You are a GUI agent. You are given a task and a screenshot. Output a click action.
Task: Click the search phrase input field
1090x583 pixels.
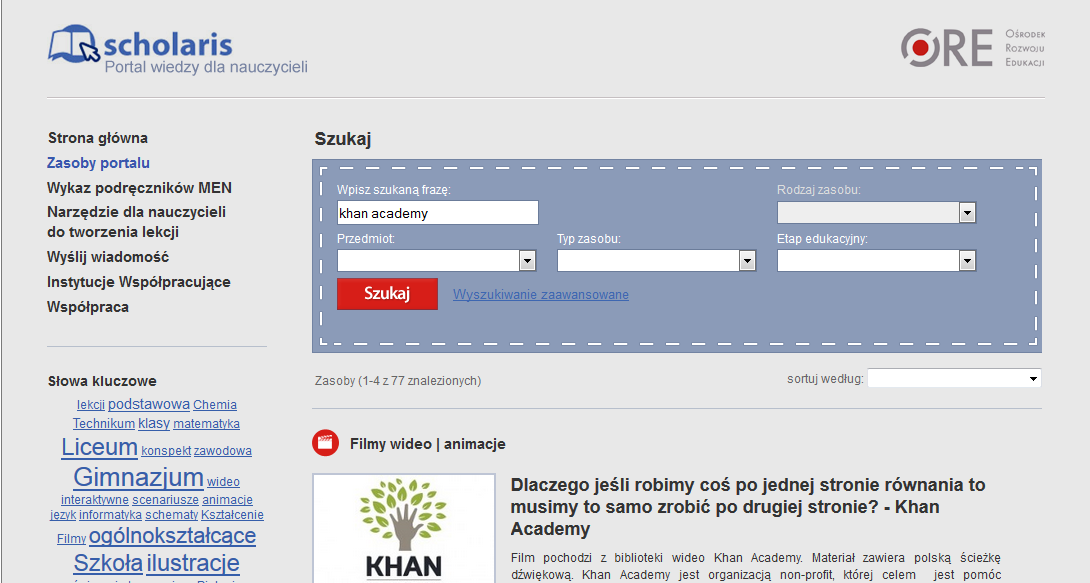pyautogui.click(x=437, y=213)
